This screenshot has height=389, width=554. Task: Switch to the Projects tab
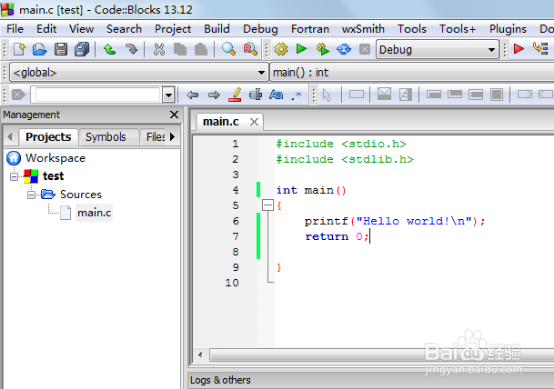click(x=48, y=137)
